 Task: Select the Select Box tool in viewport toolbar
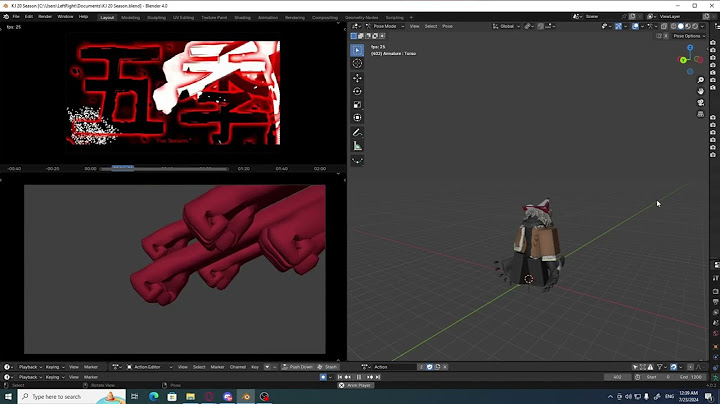click(357, 50)
